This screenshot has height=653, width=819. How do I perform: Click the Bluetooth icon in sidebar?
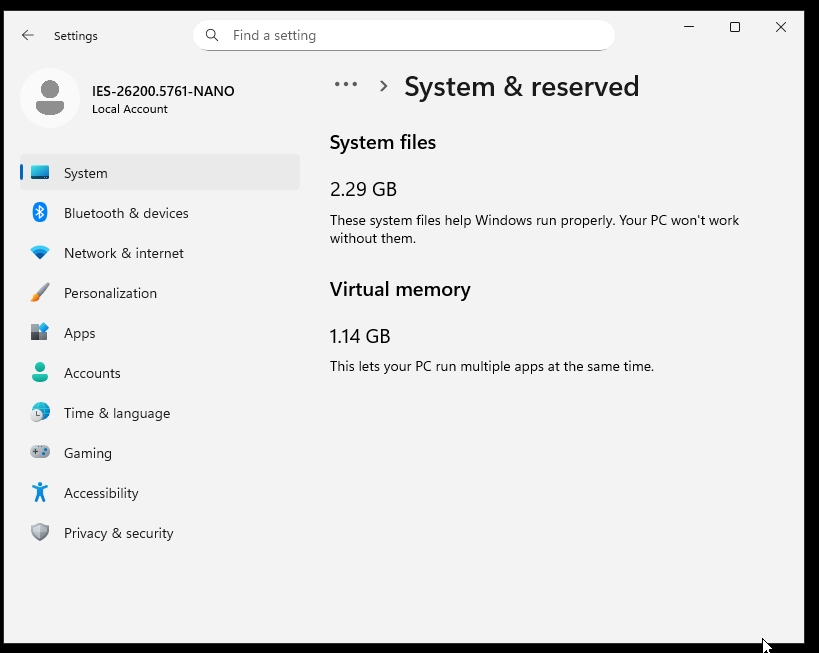point(40,213)
